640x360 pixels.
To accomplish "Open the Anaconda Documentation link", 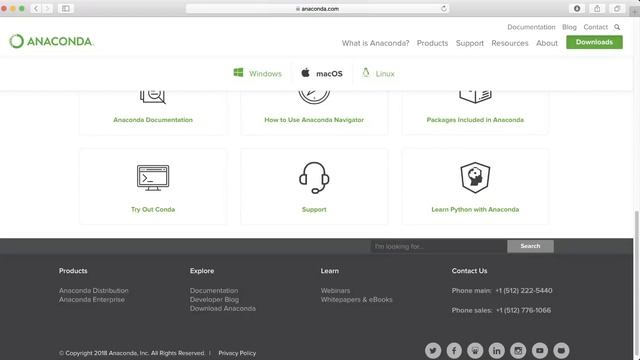I will pyautogui.click(x=153, y=120).
